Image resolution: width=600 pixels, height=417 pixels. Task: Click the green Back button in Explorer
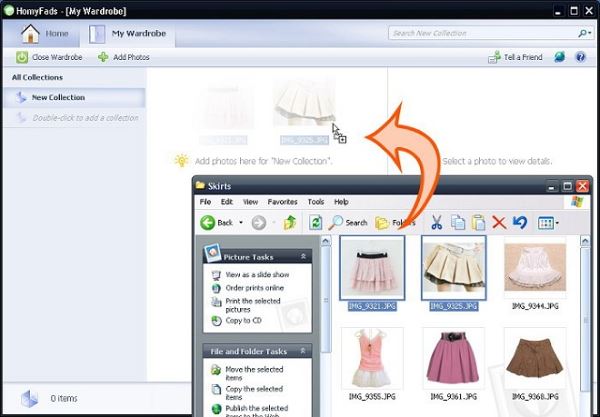[216, 223]
